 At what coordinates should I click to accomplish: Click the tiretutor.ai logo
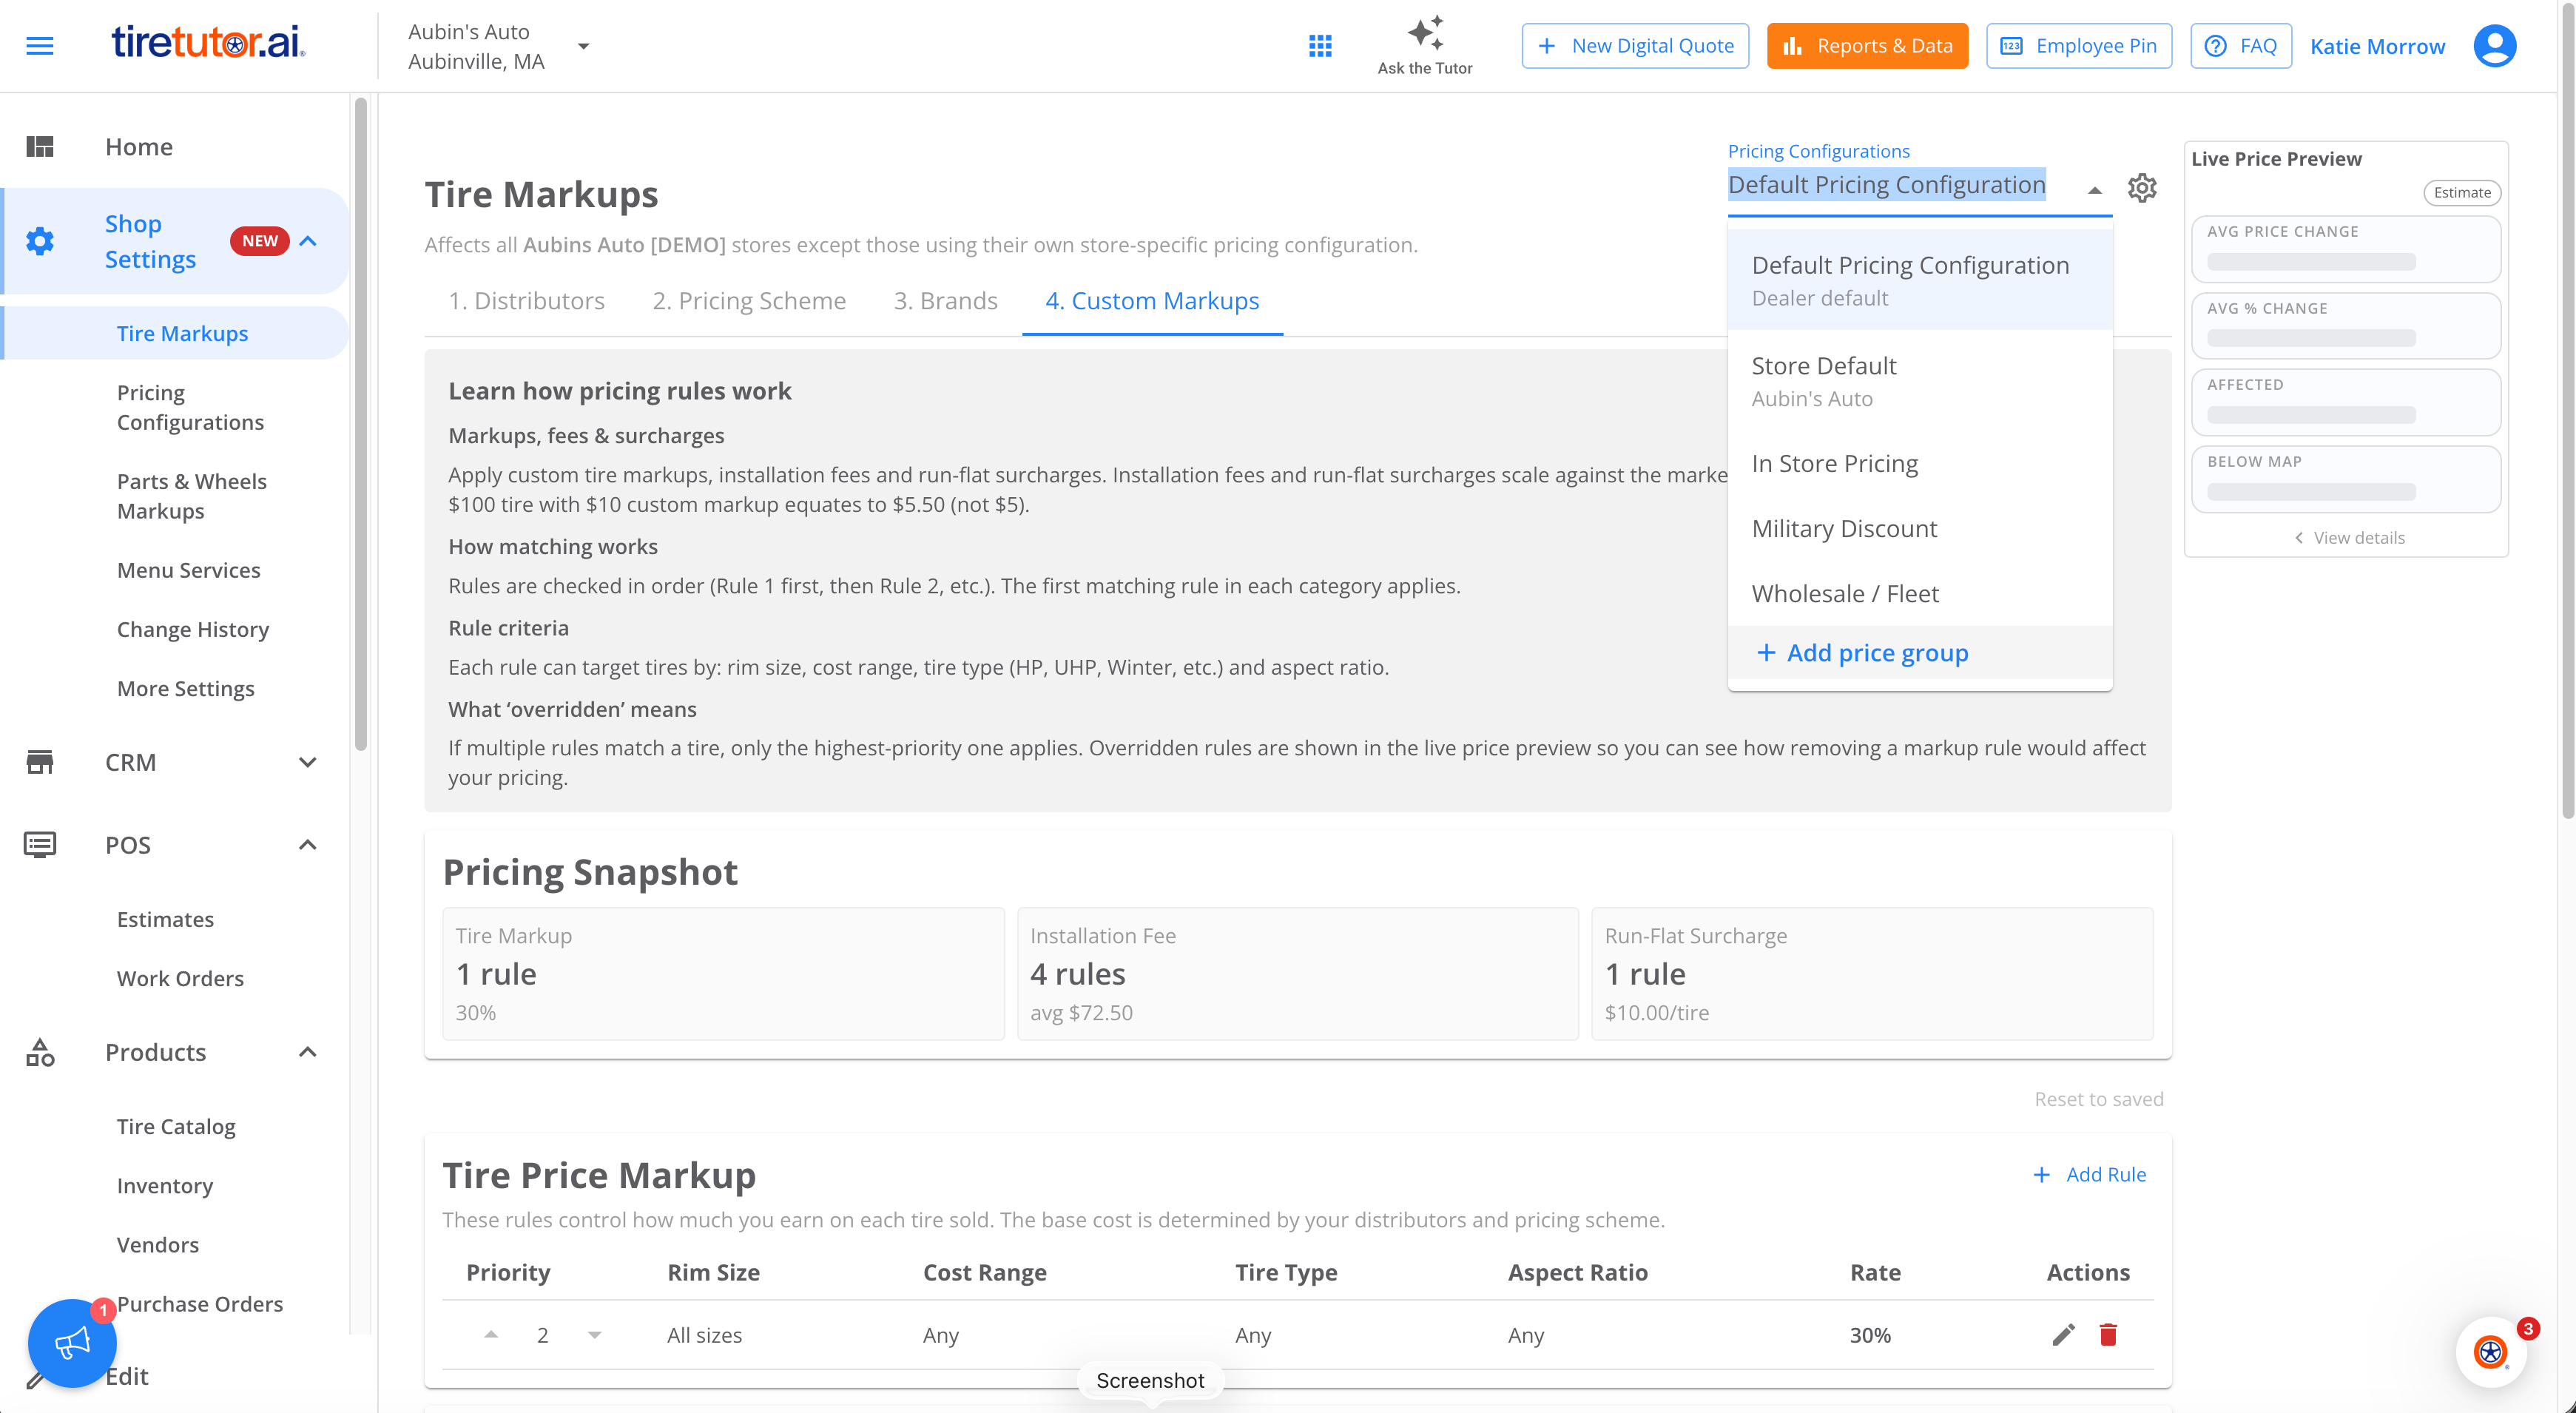pyautogui.click(x=208, y=43)
